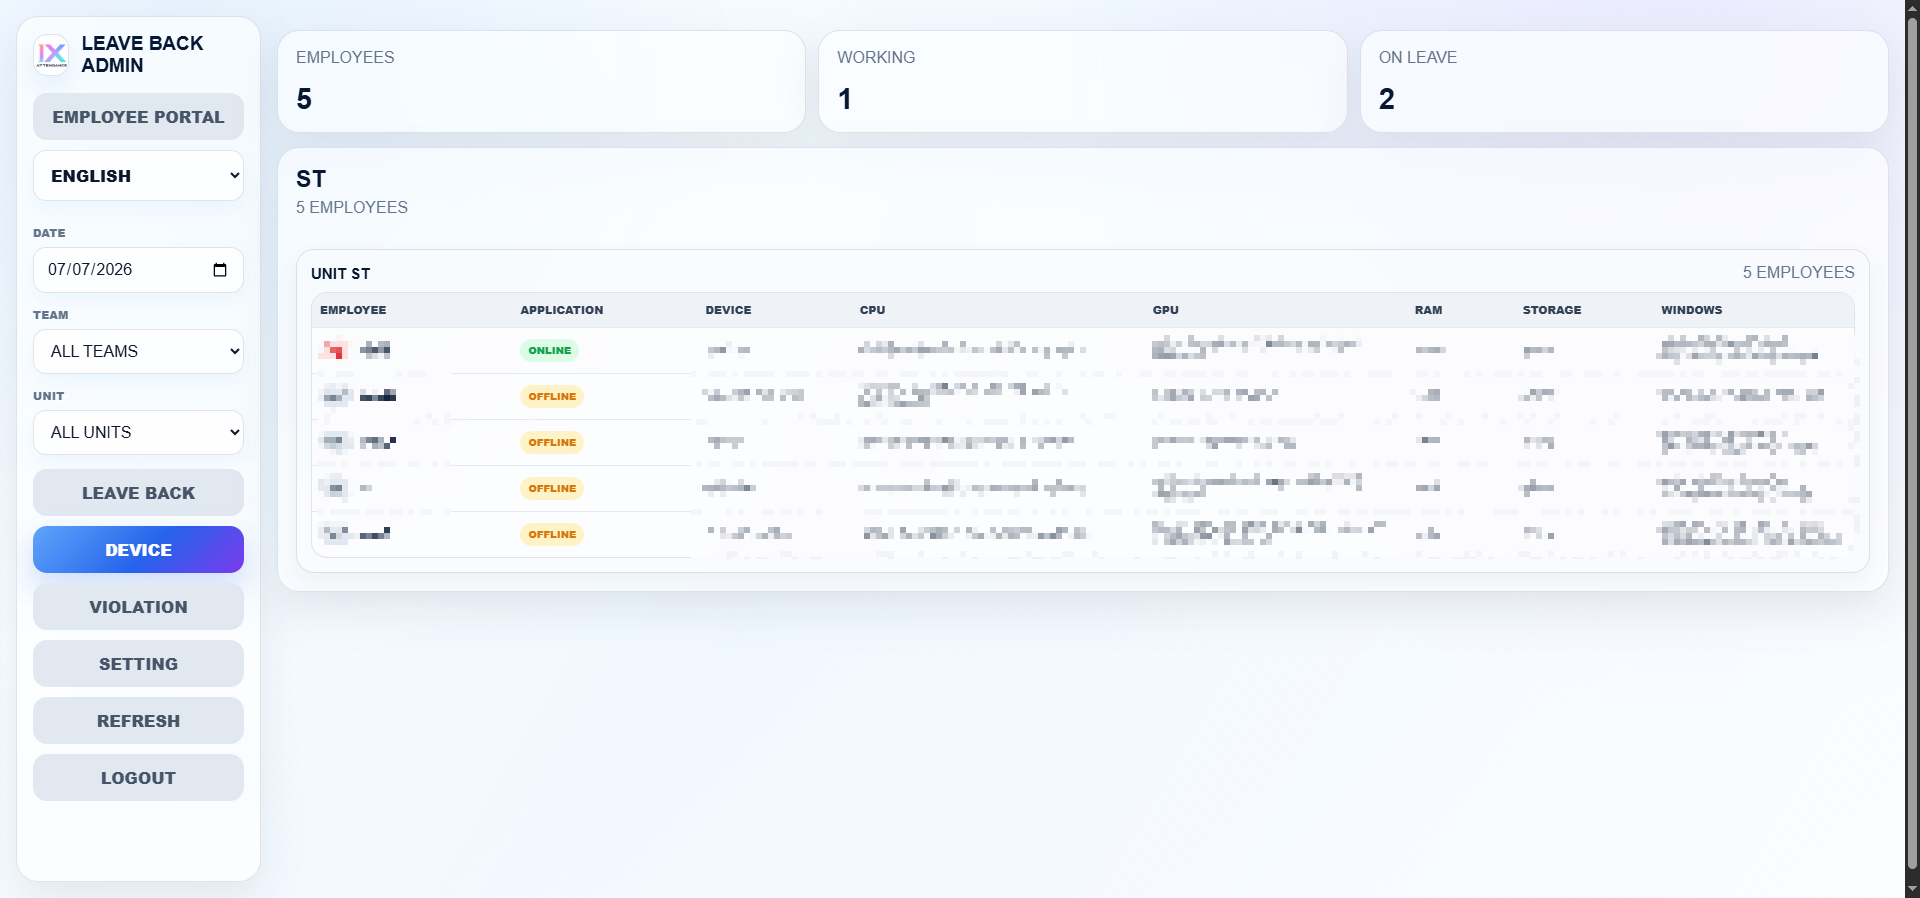This screenshot has height=898, width=1920.
Task: Click the scrollbar up arrow
Action: pos(1912,7)
